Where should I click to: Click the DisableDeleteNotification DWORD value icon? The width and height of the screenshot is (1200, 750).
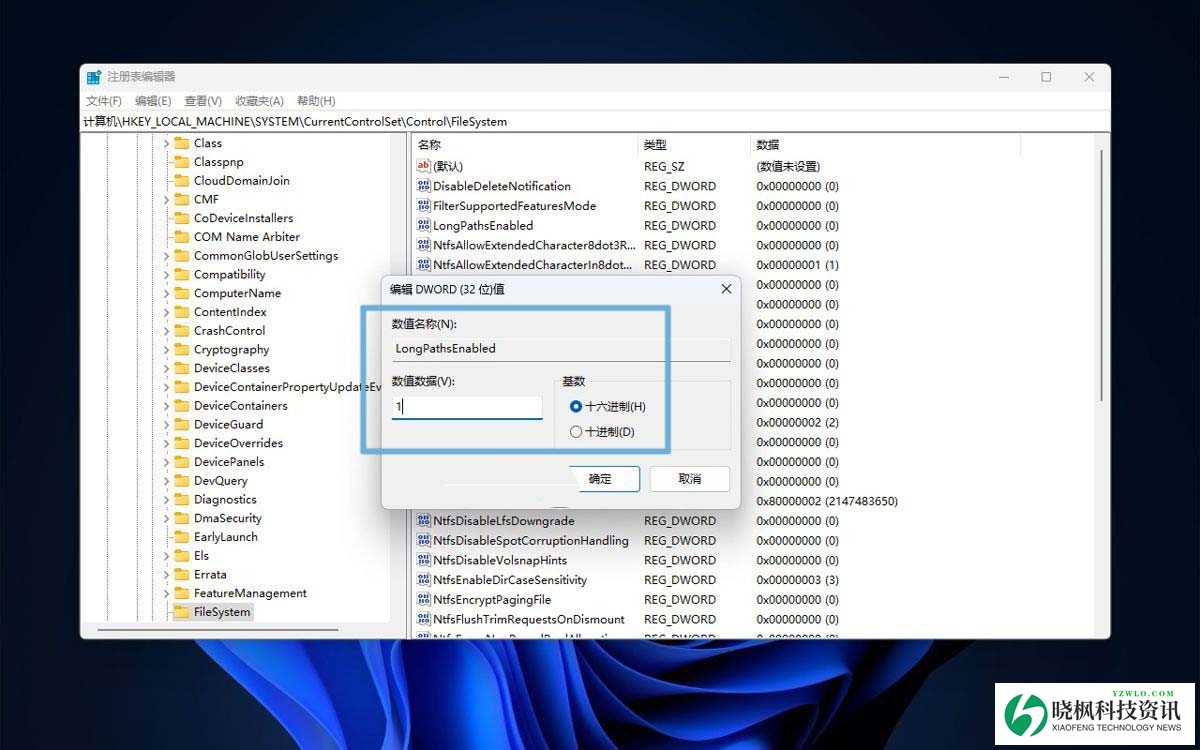423,186
